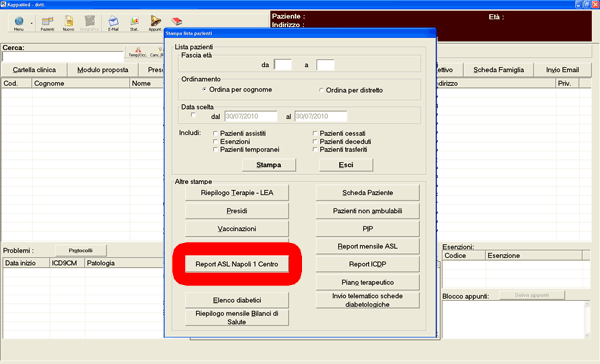600x364 pixels.
Task: Click the Blocco appunti scrollbar
Action: [587, 320]
